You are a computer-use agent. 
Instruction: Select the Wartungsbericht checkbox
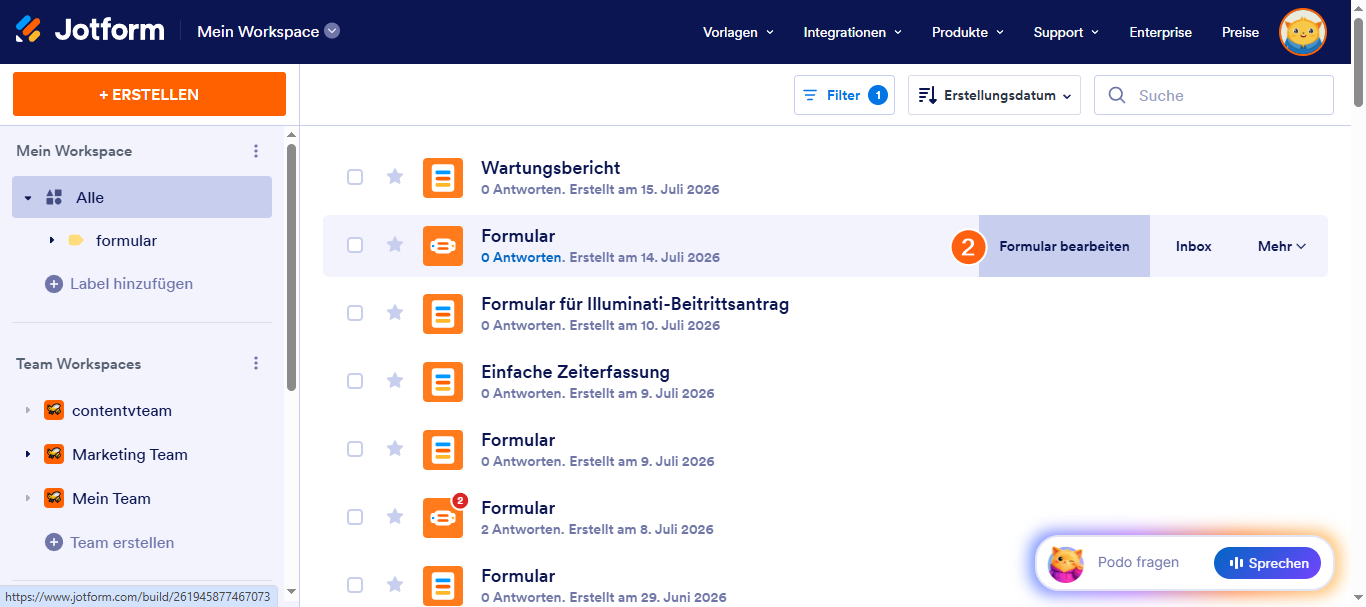coord(355,177)
